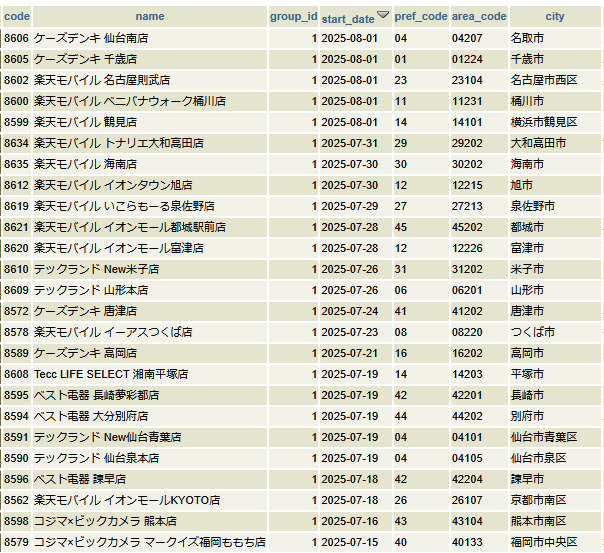
Task: Select name cell 楽天モバイル 名古屋則武店
Action: point(150,80)
